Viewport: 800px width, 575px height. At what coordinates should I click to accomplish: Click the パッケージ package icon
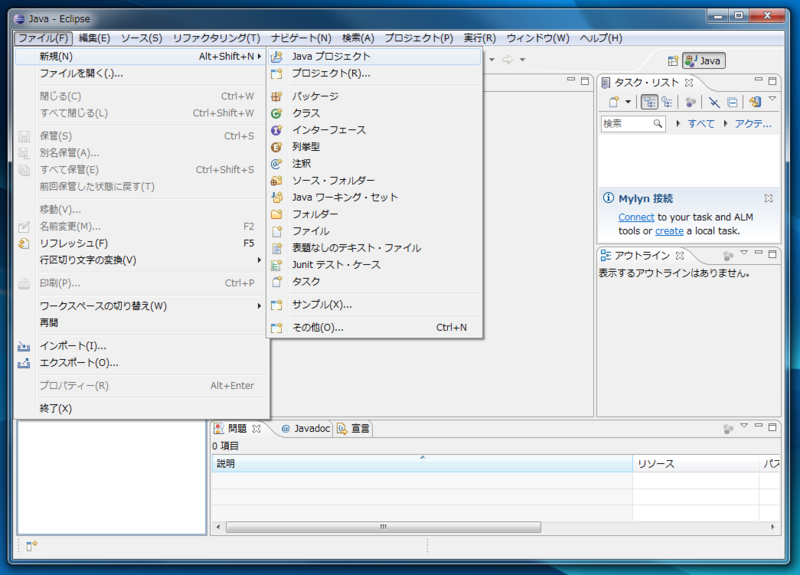tap(277, 96)
